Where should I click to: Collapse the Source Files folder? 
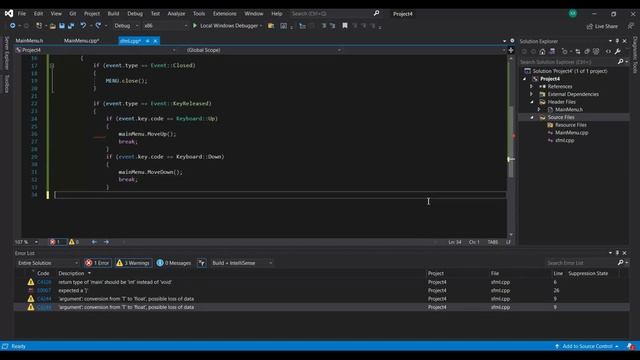coord(531,117)
